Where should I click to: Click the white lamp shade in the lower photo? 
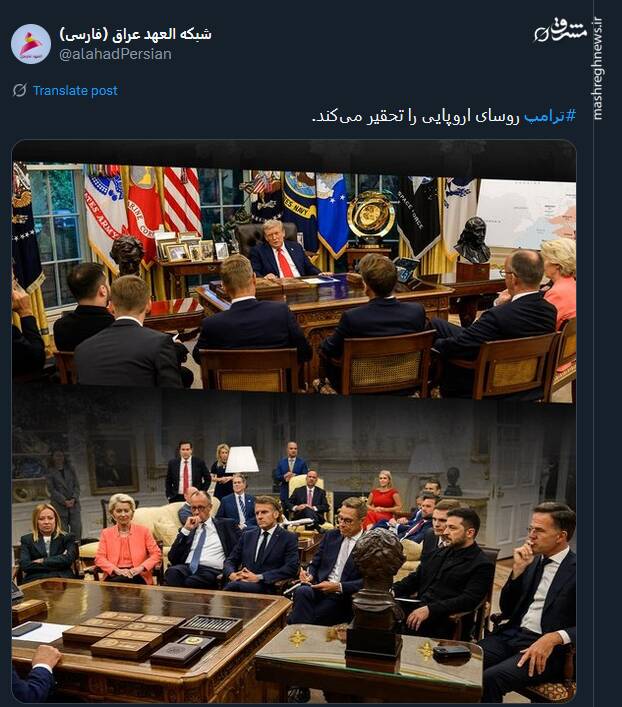(242, 459)
